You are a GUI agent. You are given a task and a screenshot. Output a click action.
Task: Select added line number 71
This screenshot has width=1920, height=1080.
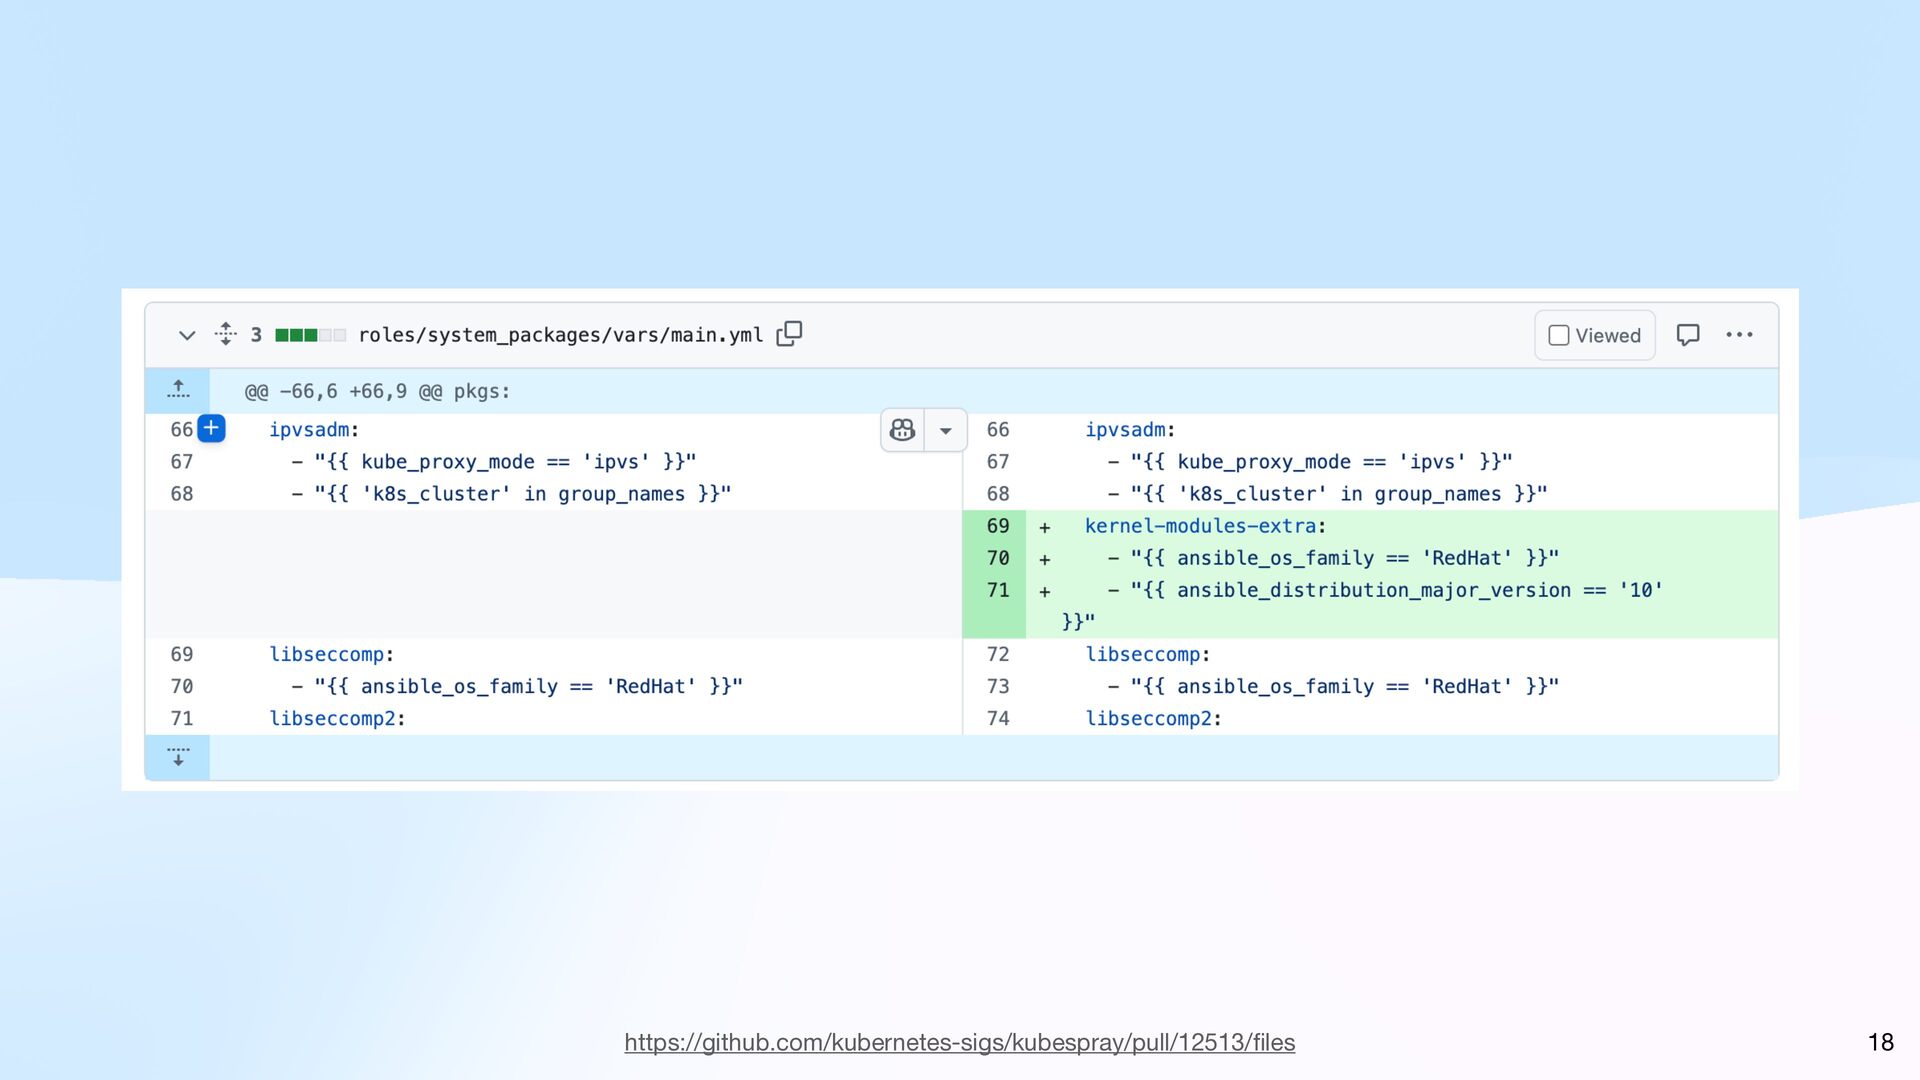(x=997, y=590)
